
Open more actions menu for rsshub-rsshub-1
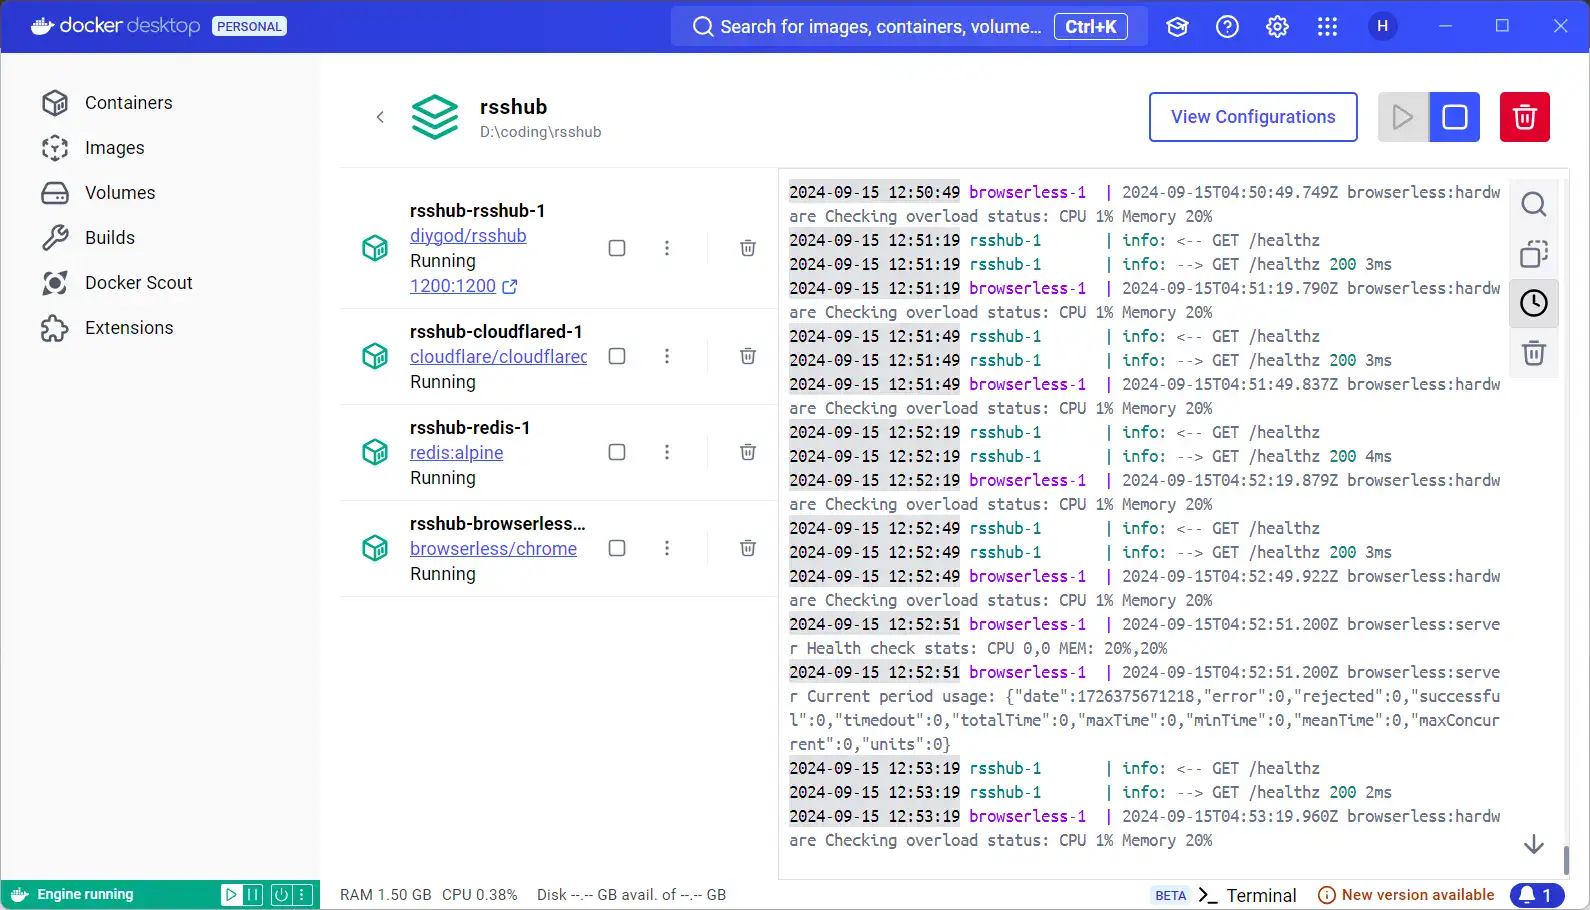pyautogui.click(x=667, y=248)
